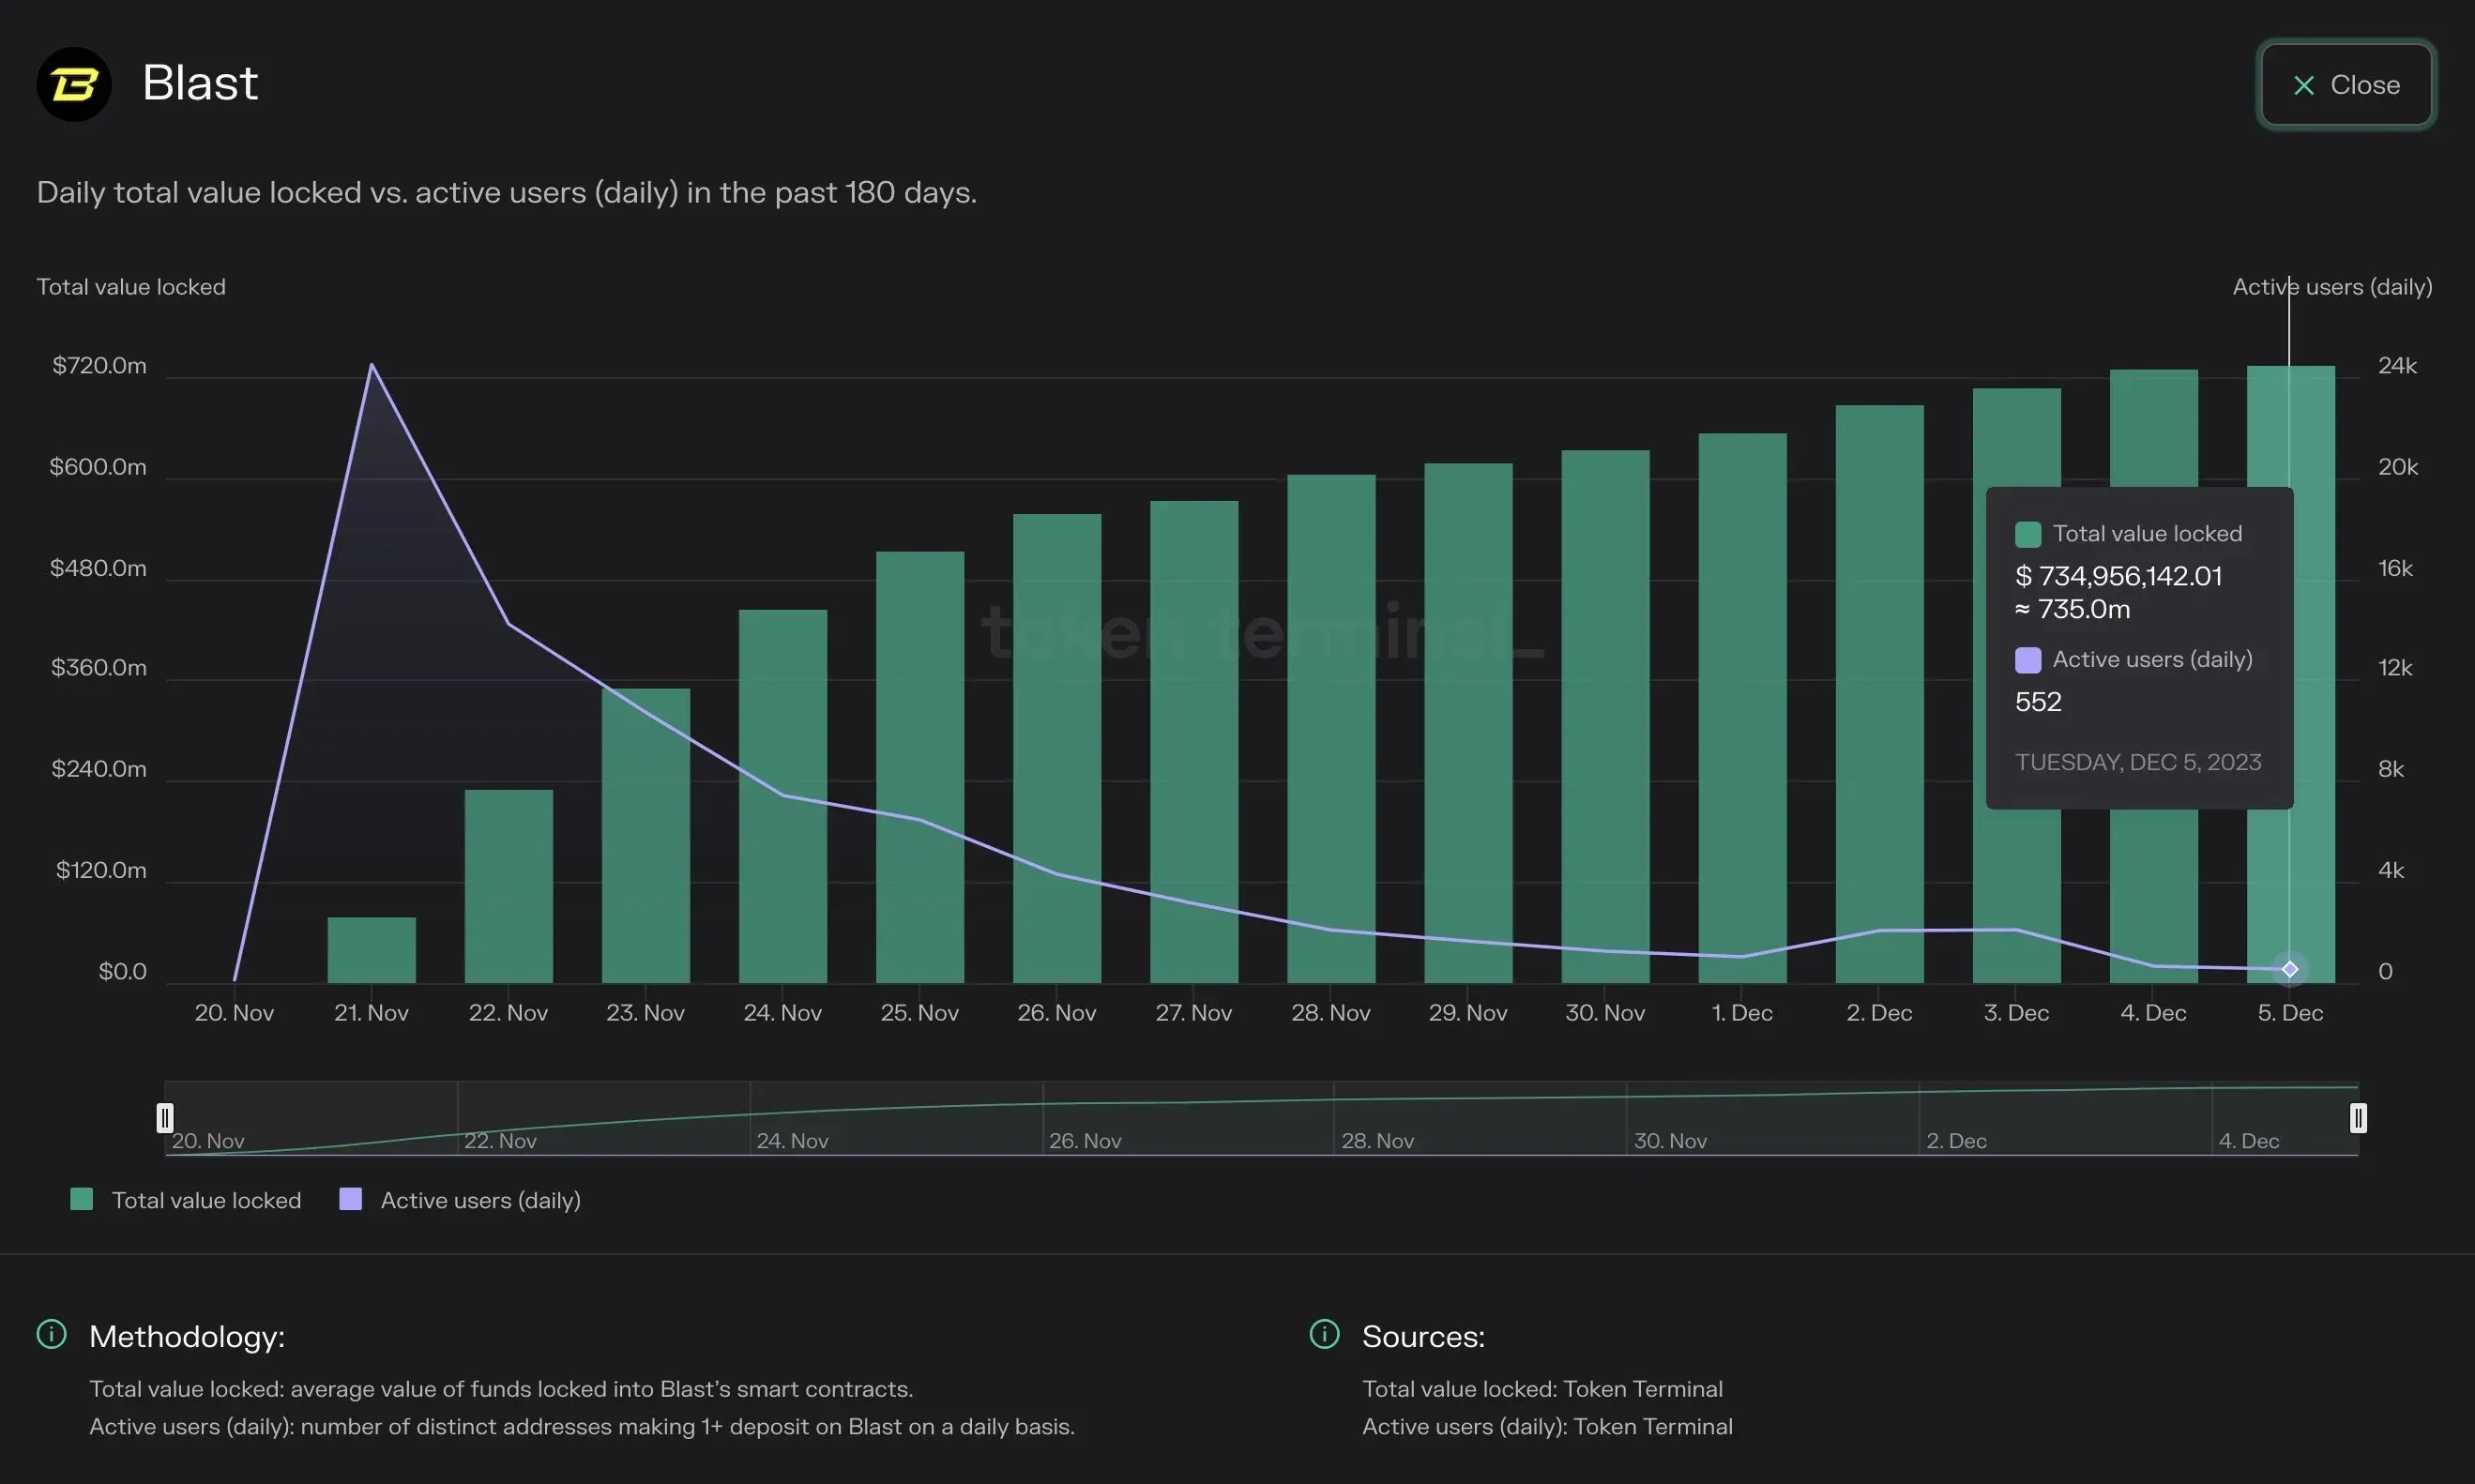This screenshot has height=1484, width=2475.
Task: Toggle the Total value locked legend series
Action: point(186,1200)
